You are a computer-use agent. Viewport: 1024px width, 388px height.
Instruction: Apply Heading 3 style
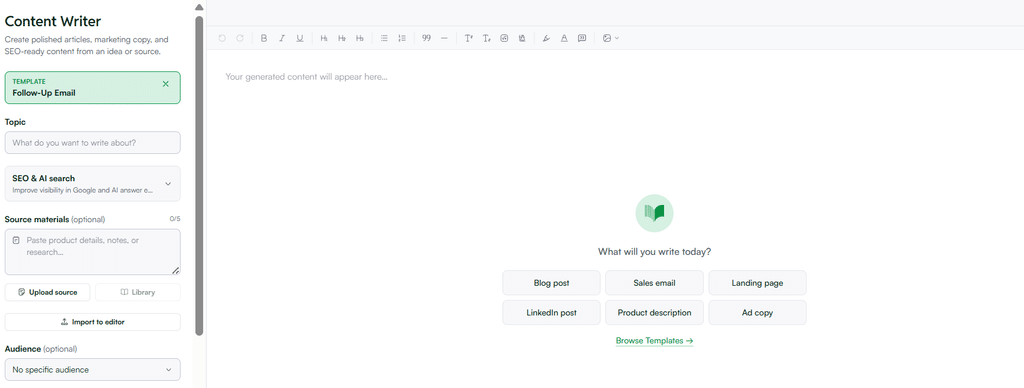(x=360, y=39)
